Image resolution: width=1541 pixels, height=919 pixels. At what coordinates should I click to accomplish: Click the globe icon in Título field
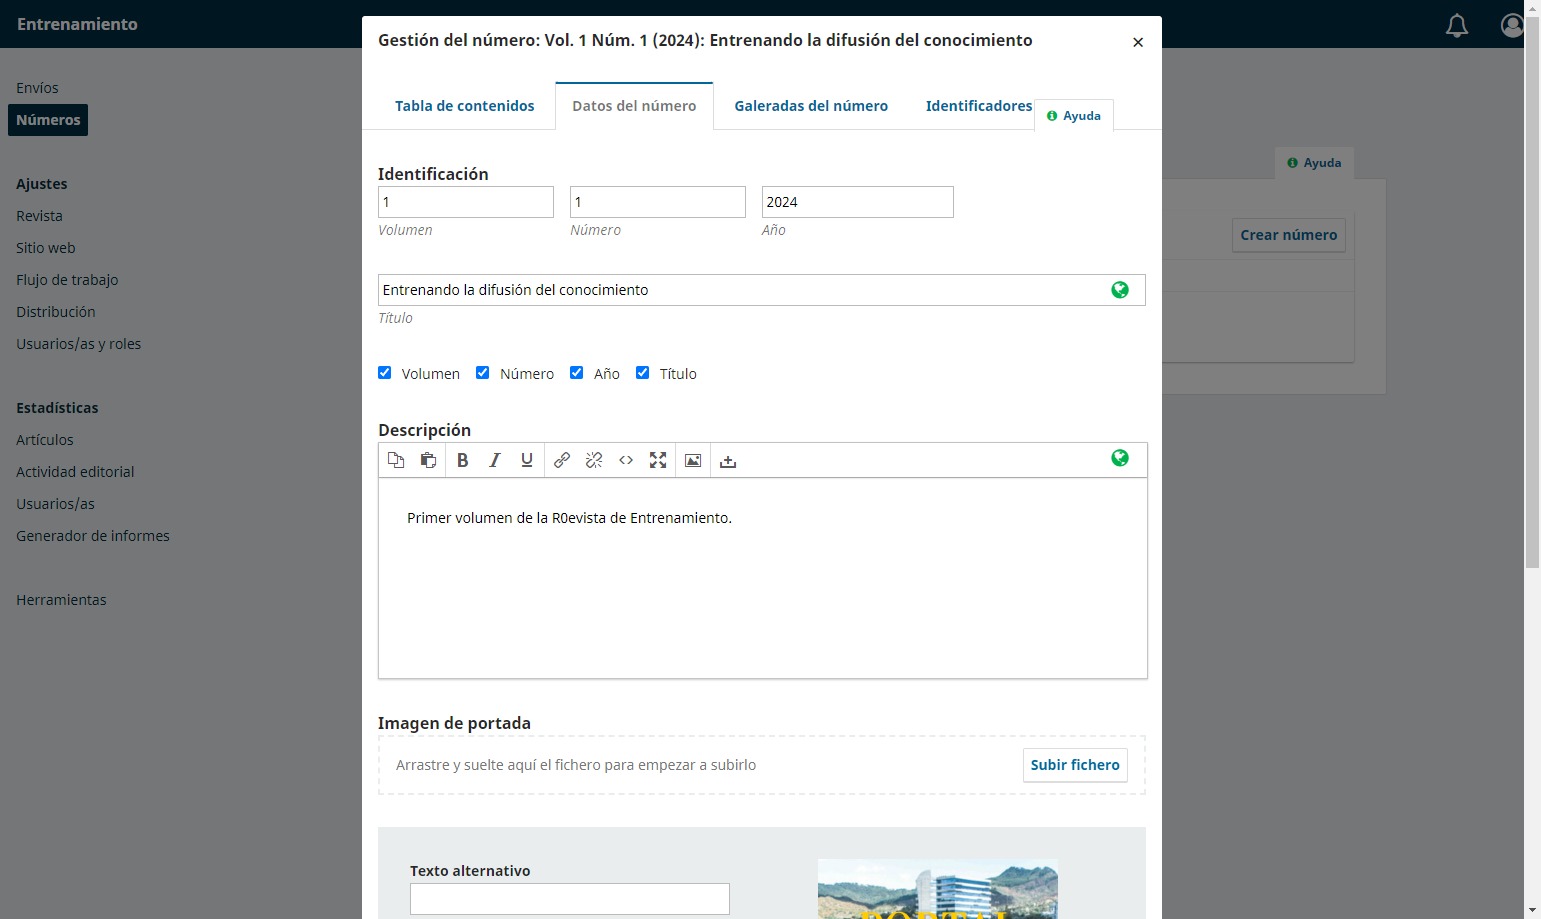[x=1120, y=289]
